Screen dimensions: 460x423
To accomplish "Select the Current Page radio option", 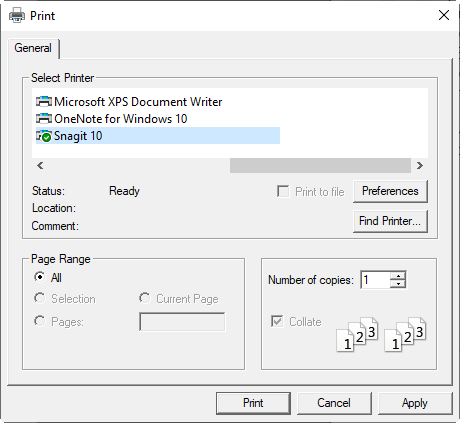I will pos(144,298).
